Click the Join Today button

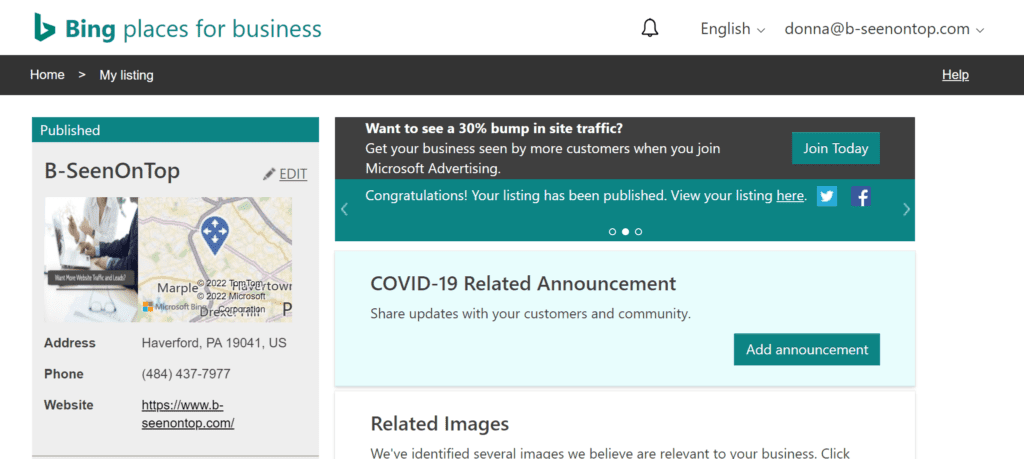coord(835,148)
